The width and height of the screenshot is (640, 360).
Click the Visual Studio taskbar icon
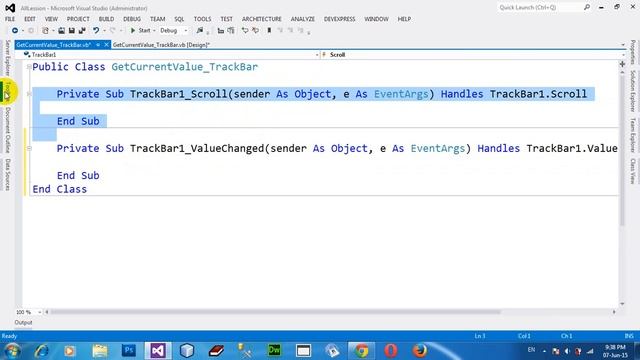click(158, 351)
